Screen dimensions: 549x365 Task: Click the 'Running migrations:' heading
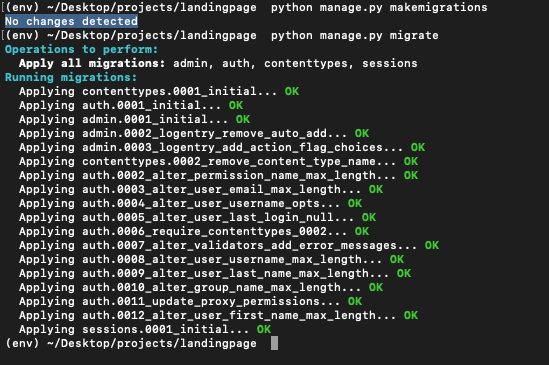coord(71,77)
